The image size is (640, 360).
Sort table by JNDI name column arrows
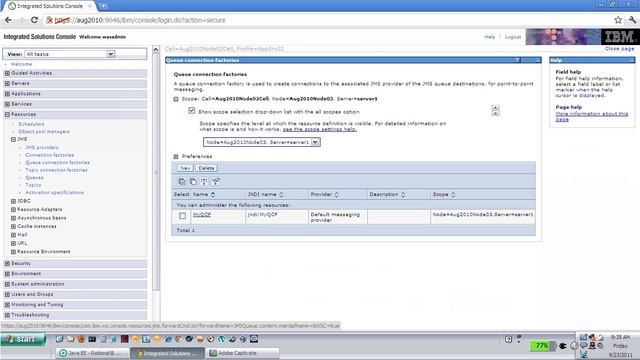point(281,195)
